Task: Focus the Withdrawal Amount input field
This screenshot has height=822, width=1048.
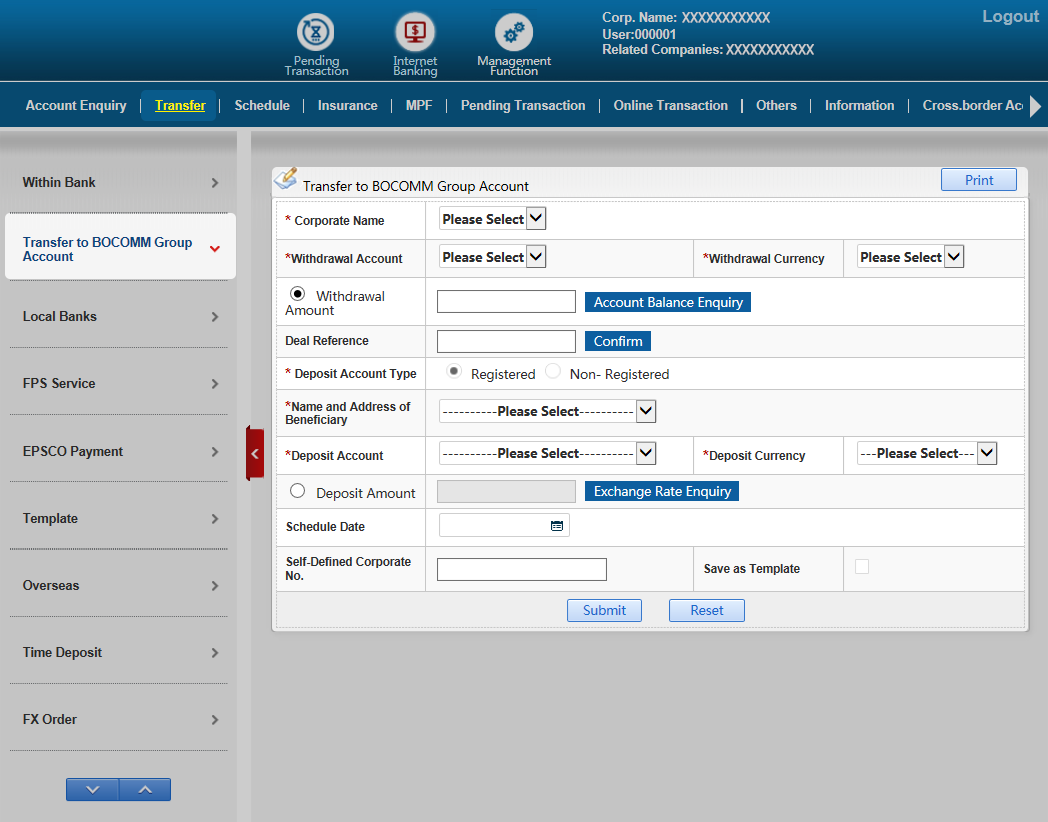Action: [x=506, y=301]
